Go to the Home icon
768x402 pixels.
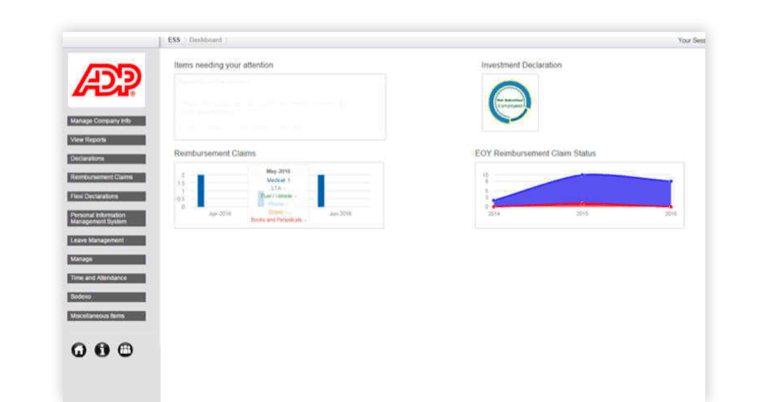click(x=78, y=349)
